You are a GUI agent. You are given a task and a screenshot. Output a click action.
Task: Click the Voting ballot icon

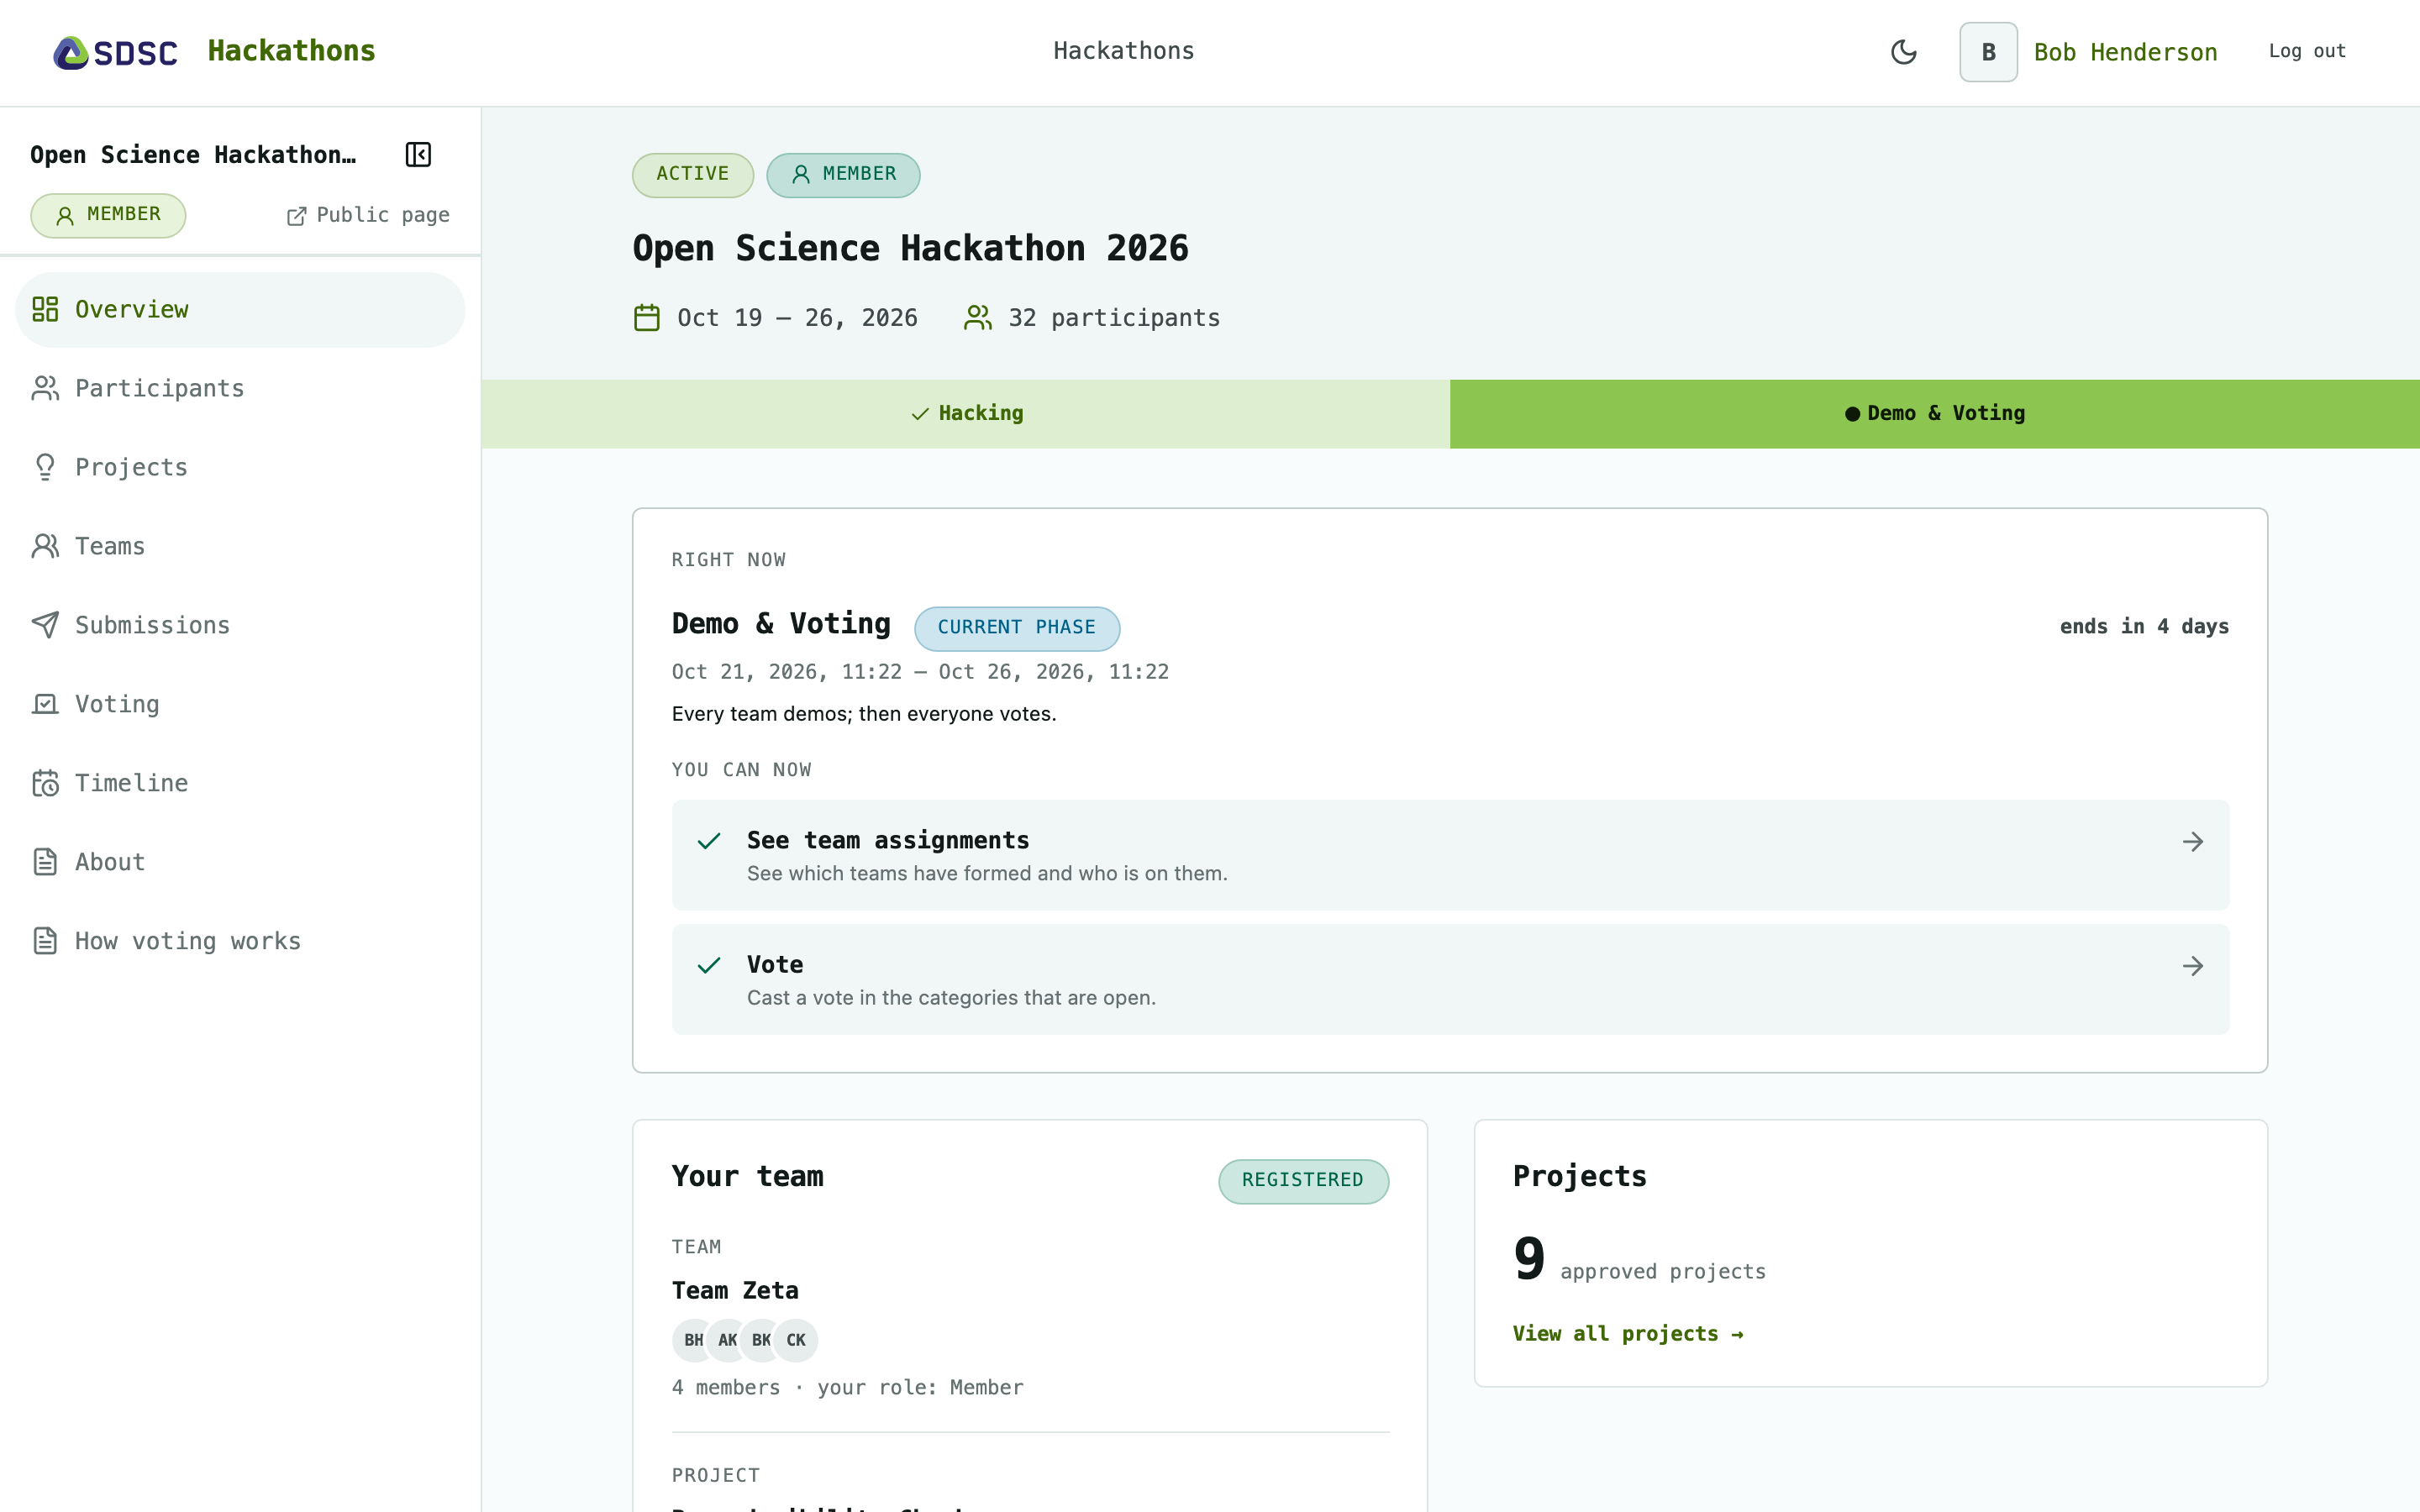point(45,705)
